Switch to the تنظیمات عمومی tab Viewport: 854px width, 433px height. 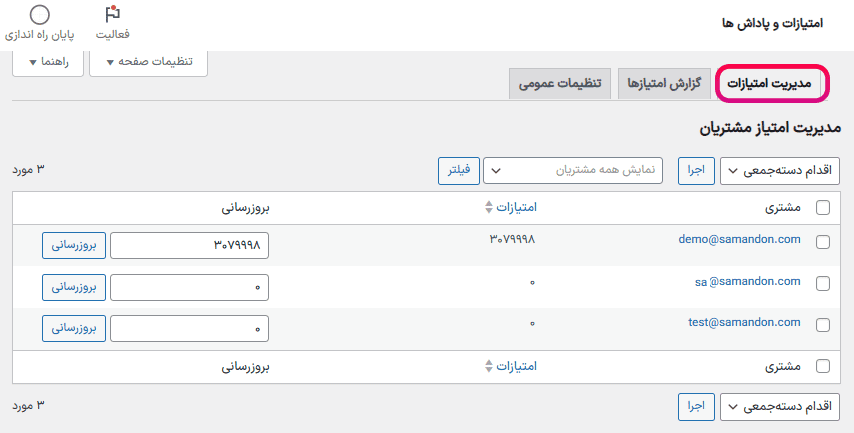coord(560,83)
